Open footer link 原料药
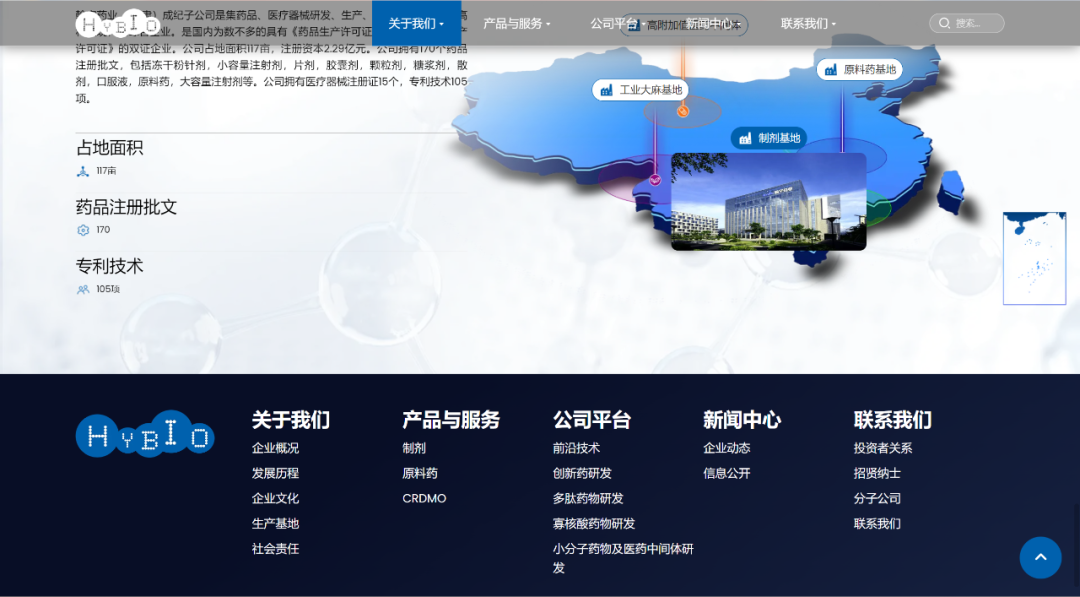 tap(420, 474)
